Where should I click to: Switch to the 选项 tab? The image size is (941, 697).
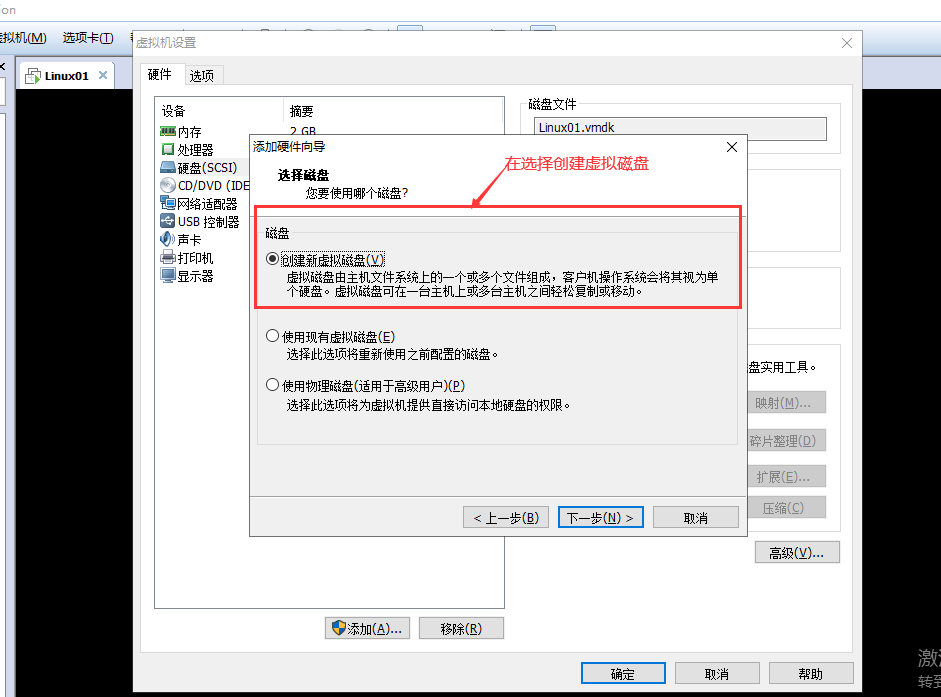point(202,76)
